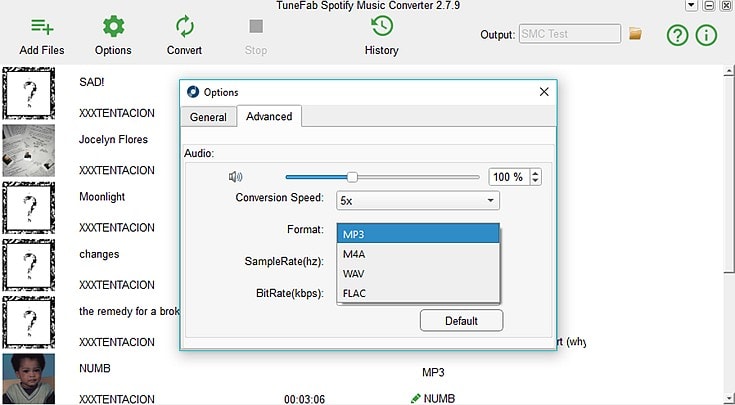Click the volume speaker icon in Options

point(235,177)
